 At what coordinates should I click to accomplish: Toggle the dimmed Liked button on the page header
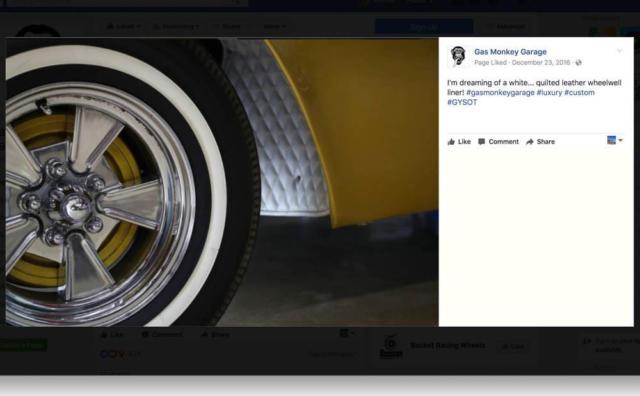point(123,27)
